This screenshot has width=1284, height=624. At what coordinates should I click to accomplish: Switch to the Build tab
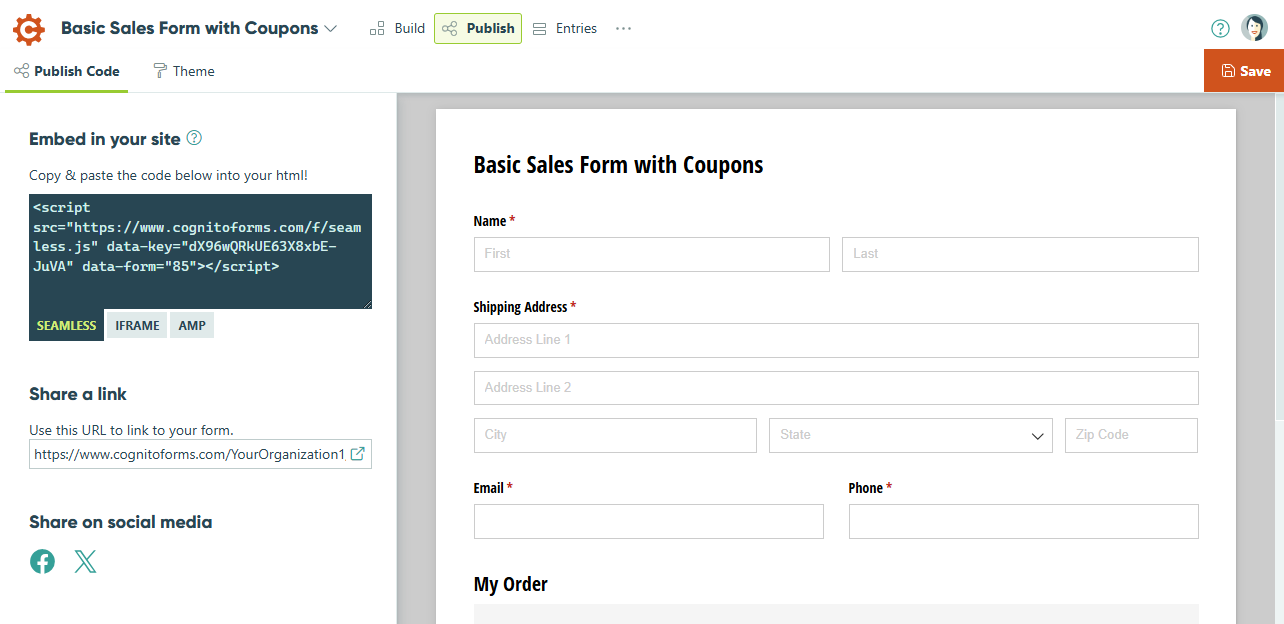398,29
